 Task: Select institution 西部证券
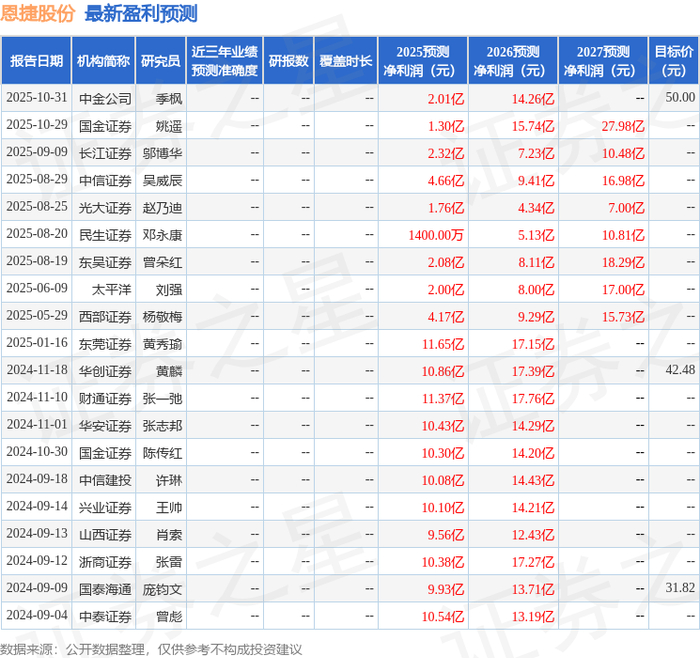(x=105, y=317)
